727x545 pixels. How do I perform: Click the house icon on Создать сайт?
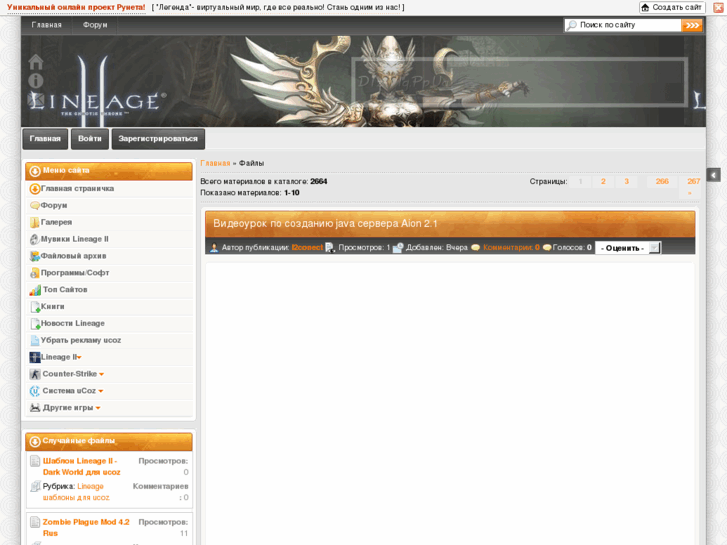coord(645,7)
